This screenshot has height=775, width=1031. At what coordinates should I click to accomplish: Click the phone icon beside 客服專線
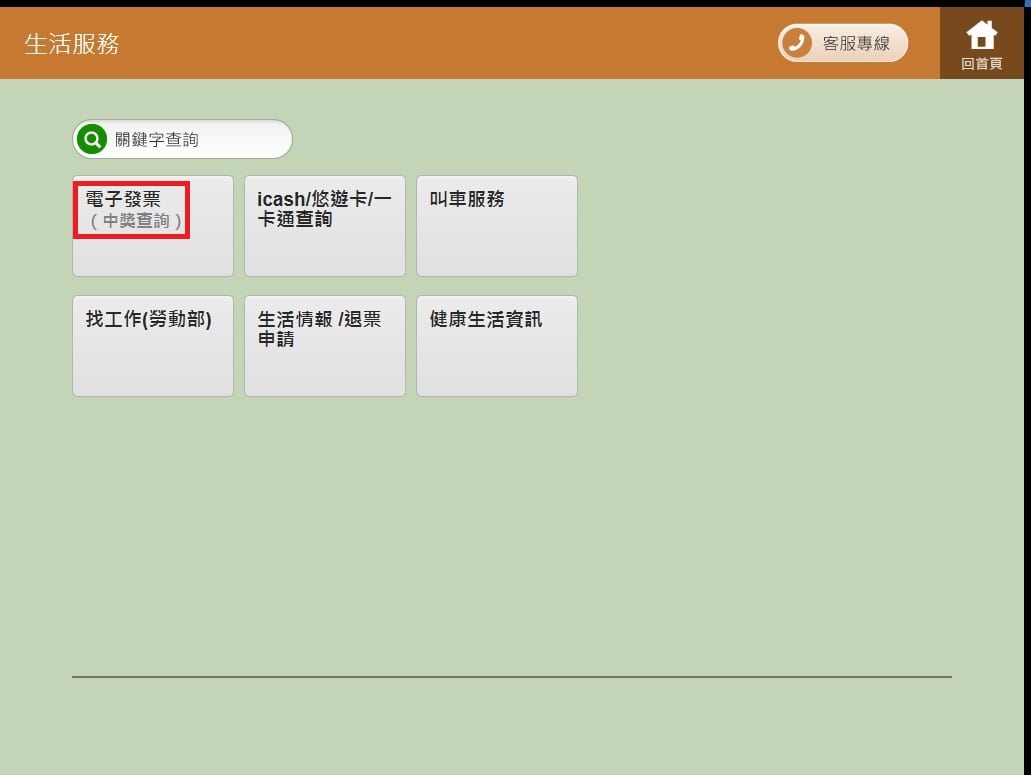click(796, 43)
